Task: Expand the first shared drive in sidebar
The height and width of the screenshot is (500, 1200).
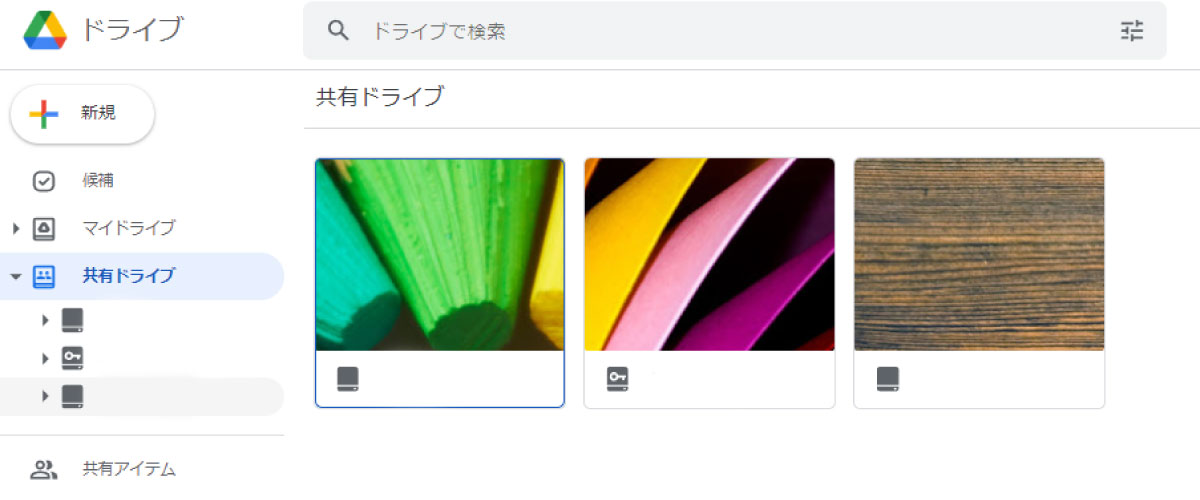Action: 45,320
